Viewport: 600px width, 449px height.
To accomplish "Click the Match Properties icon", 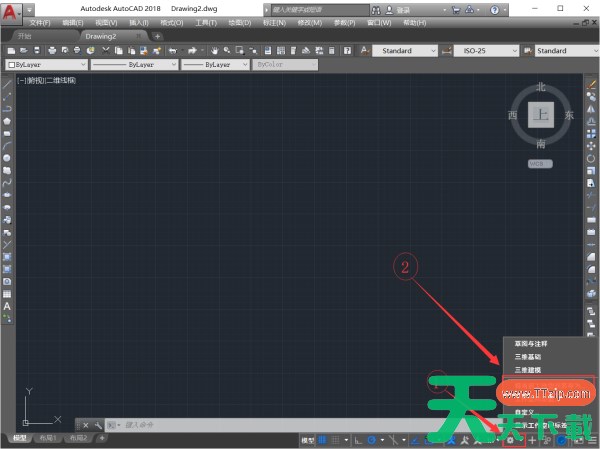I will click(157, 51).
